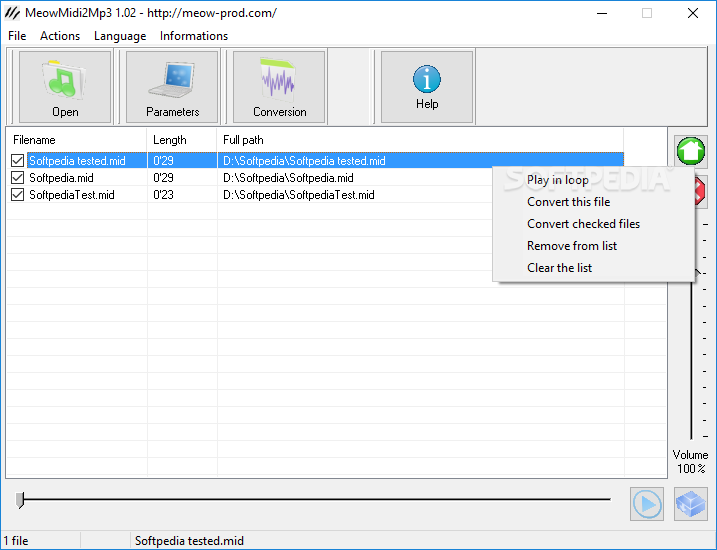Click the blue play button
Screen dimensions: 717x550
[x=647, y=504]
